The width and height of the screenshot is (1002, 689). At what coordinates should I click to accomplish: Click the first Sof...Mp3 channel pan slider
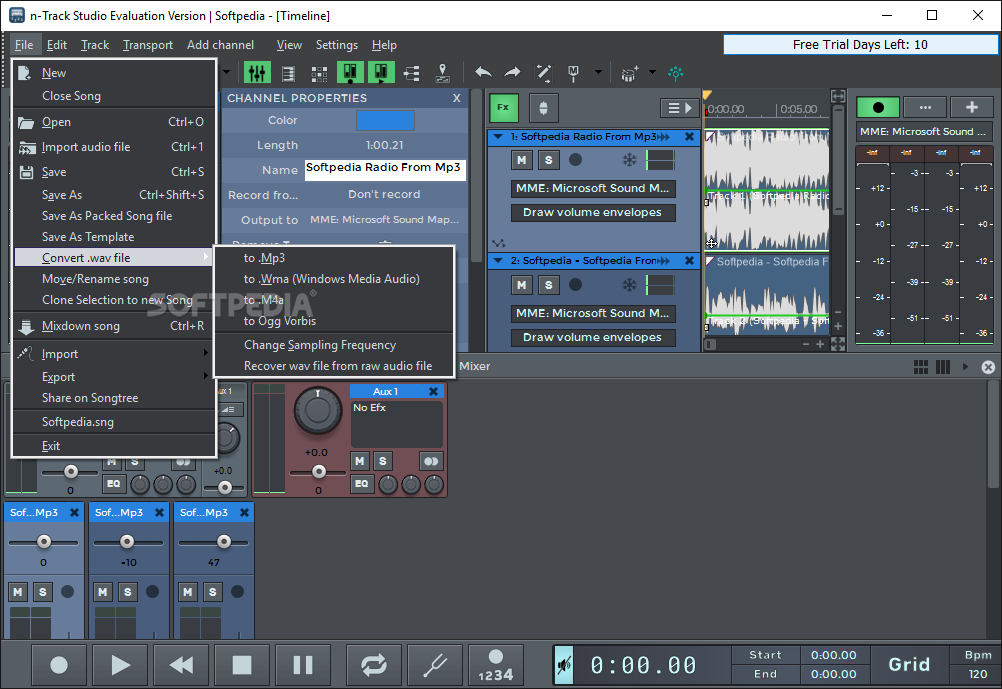(43, 542)
